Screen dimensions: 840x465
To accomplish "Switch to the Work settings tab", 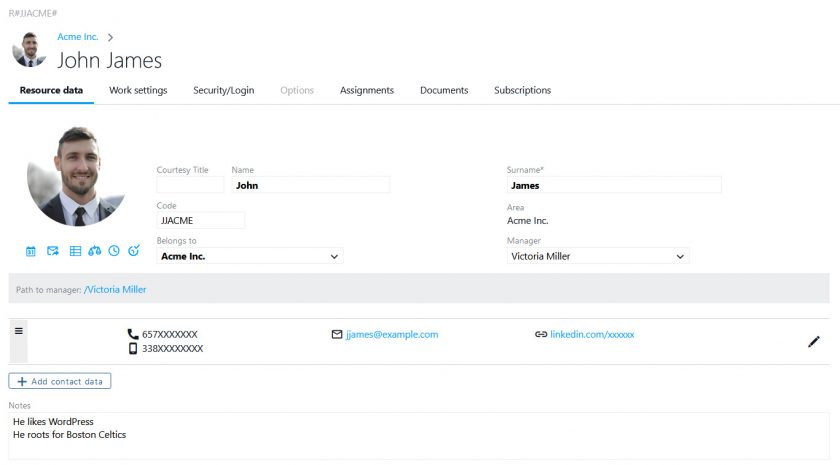I will [x=138, y=91].
